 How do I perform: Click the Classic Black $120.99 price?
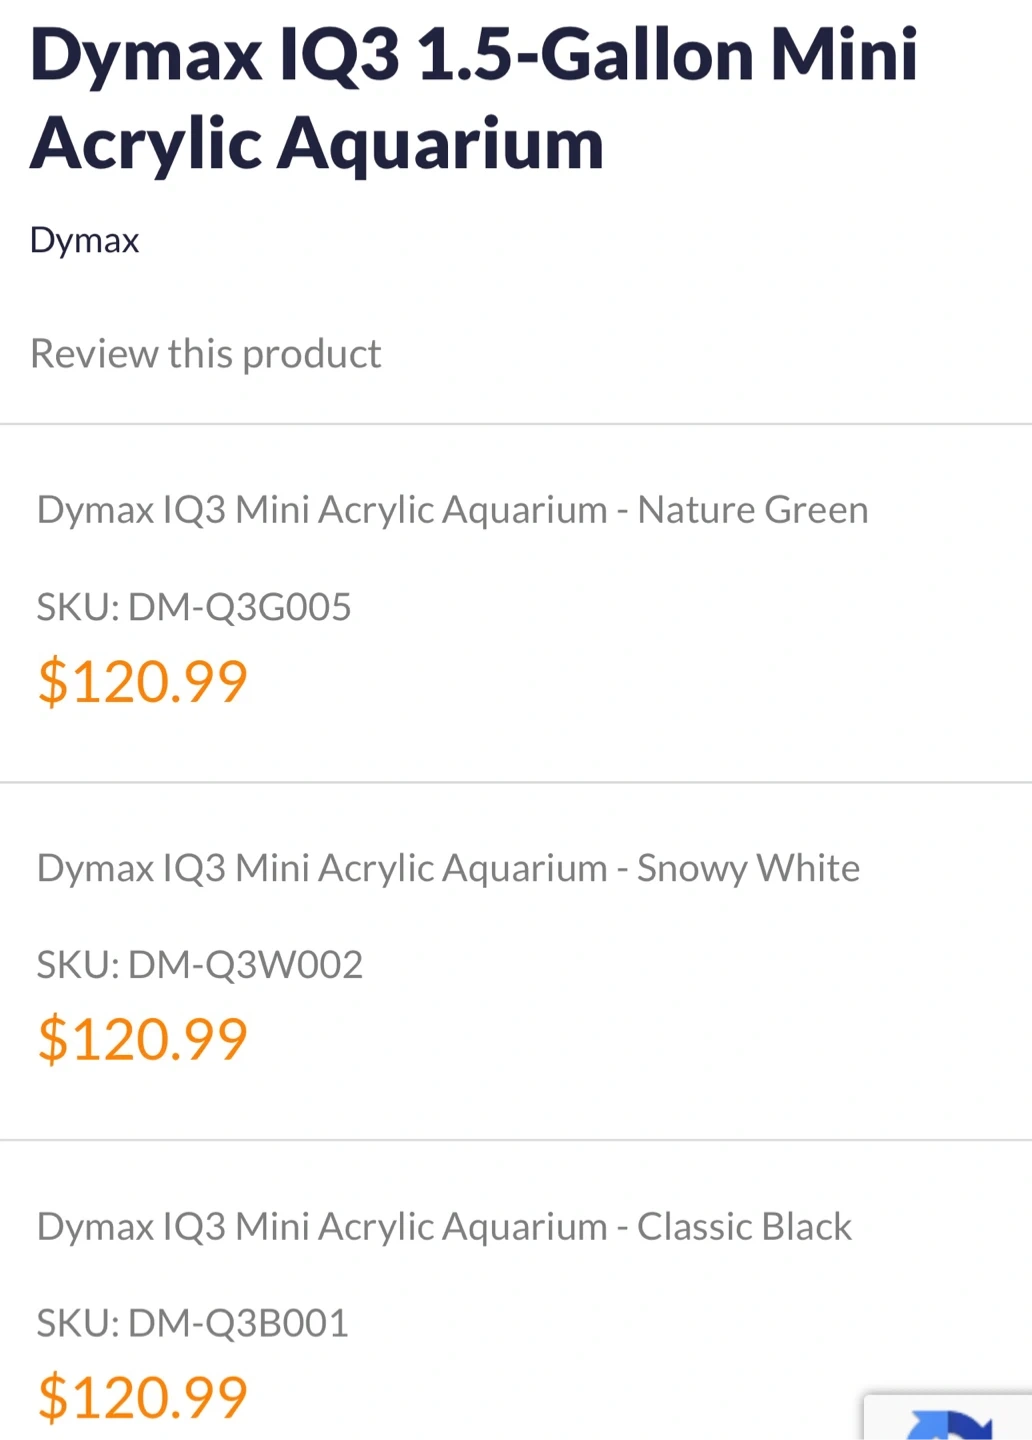[x=143, y=1397]
